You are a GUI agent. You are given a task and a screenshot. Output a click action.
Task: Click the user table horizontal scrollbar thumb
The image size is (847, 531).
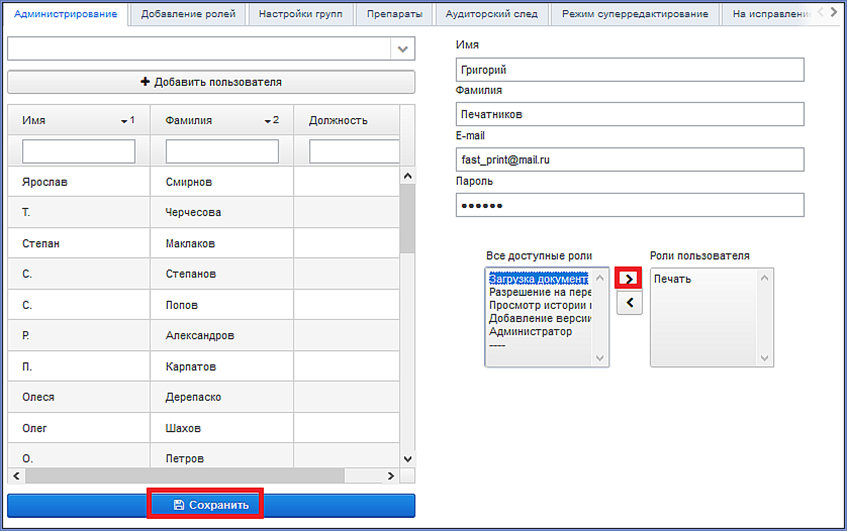[185, 476]
